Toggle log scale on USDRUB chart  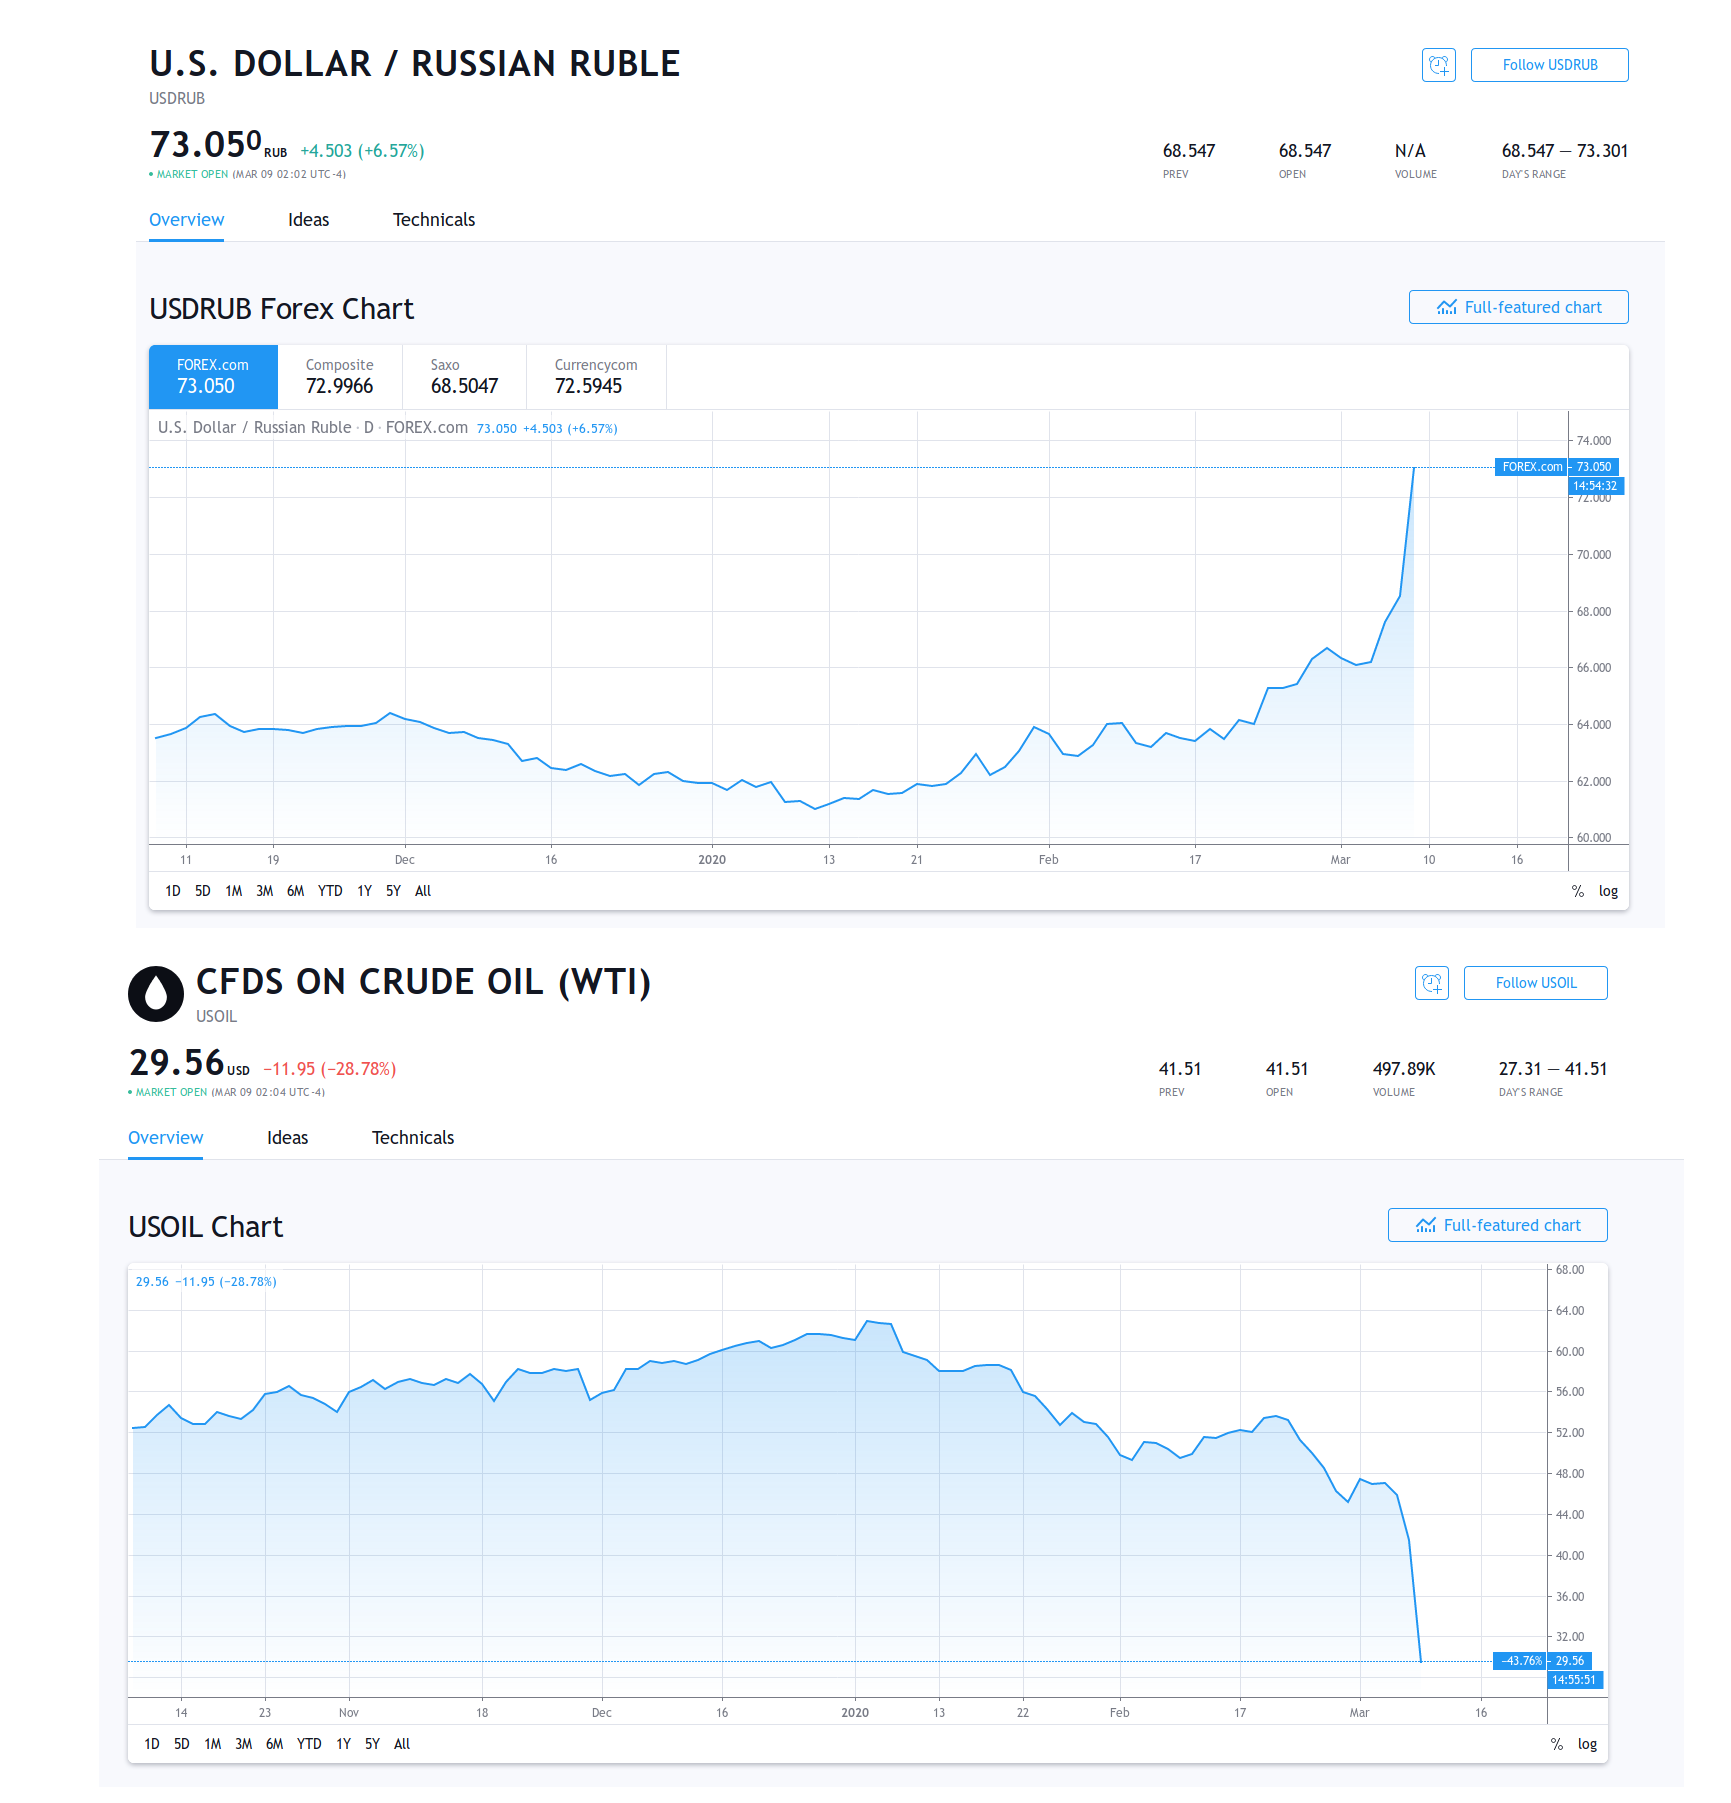[x=1608, y=891]
